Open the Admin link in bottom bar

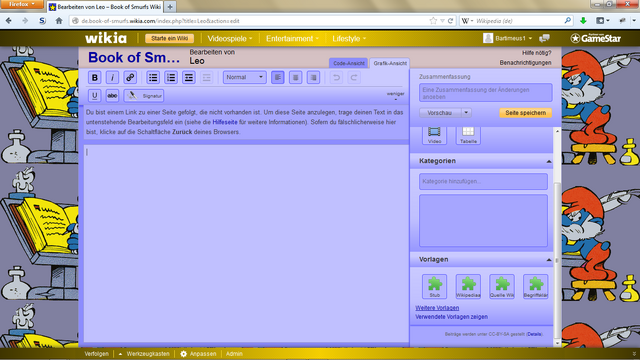coord(234,354)
